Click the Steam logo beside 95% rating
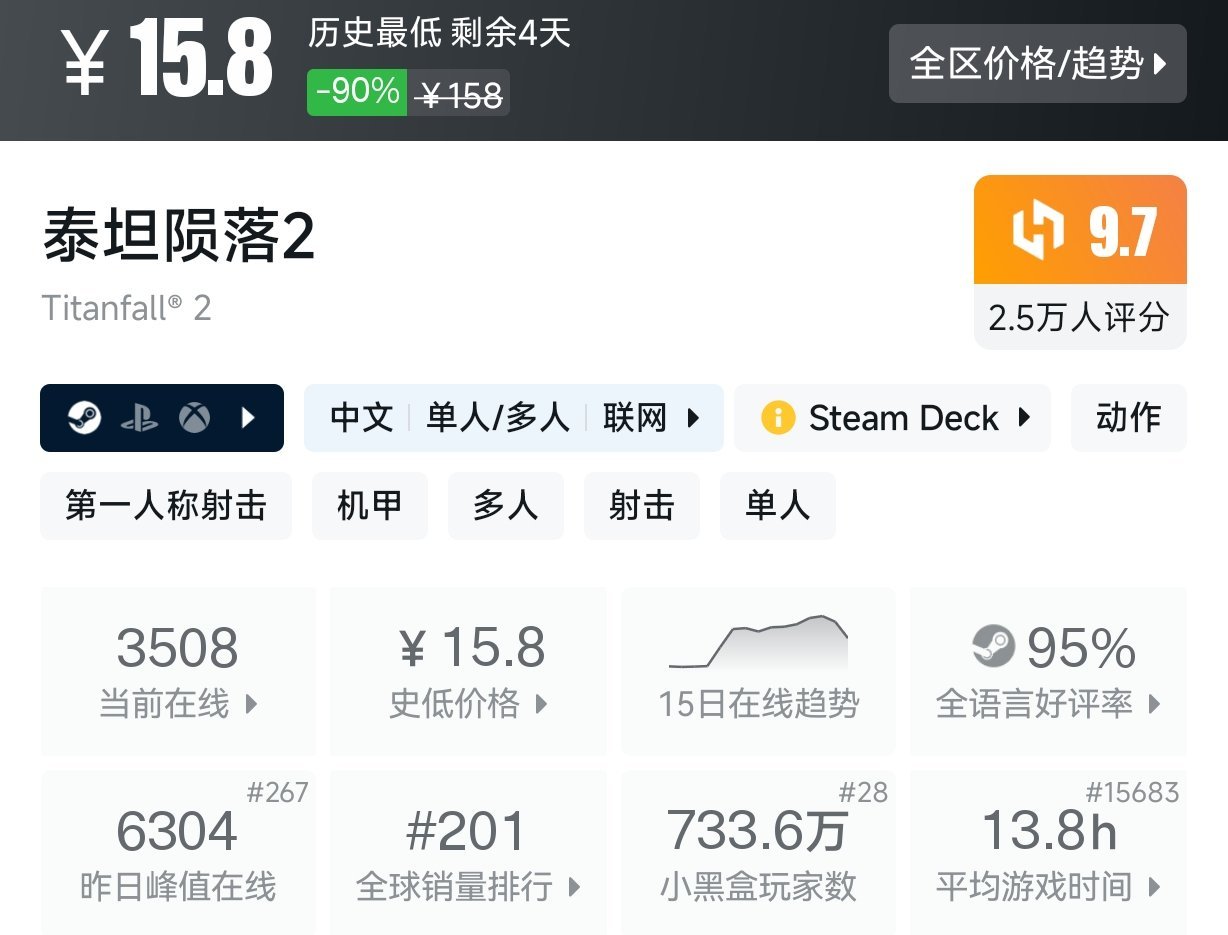1228x935 pixels. (993, 647)
